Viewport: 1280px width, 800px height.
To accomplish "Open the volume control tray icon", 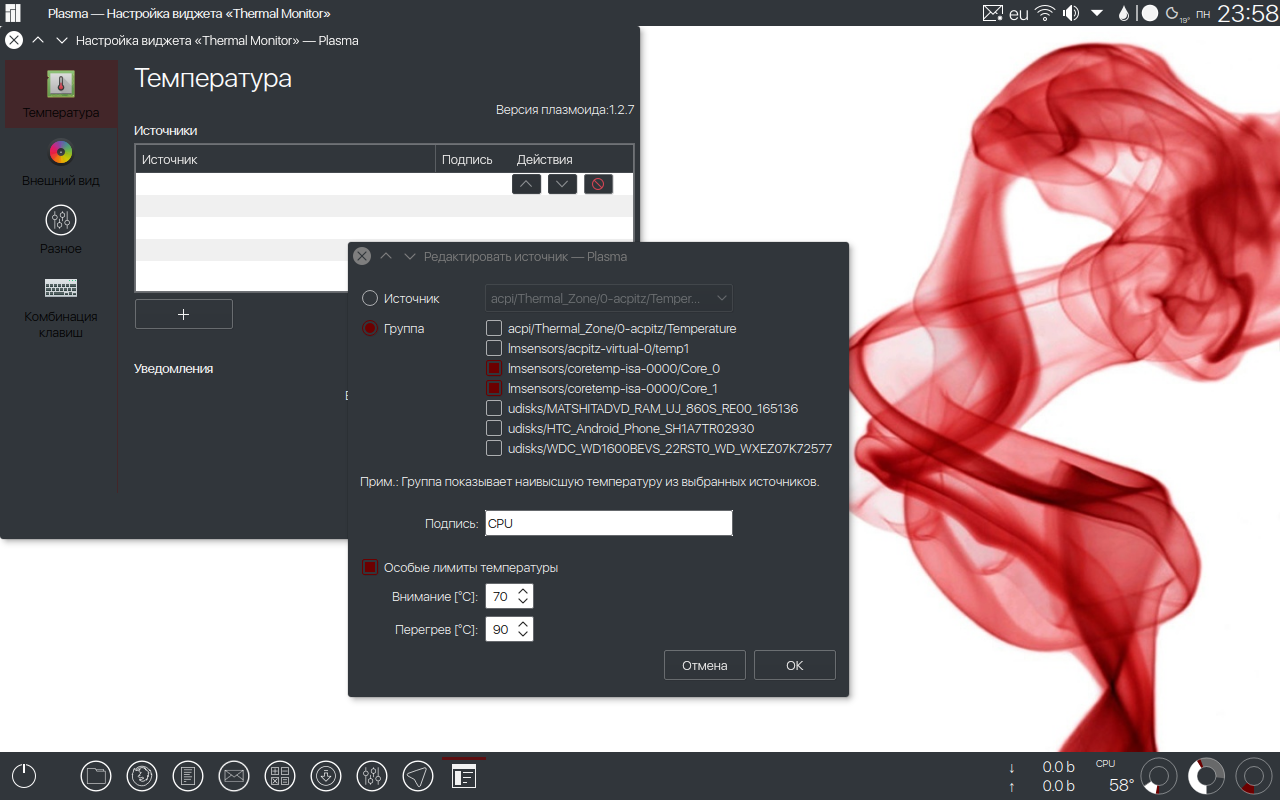I will tap(1071, 13).
